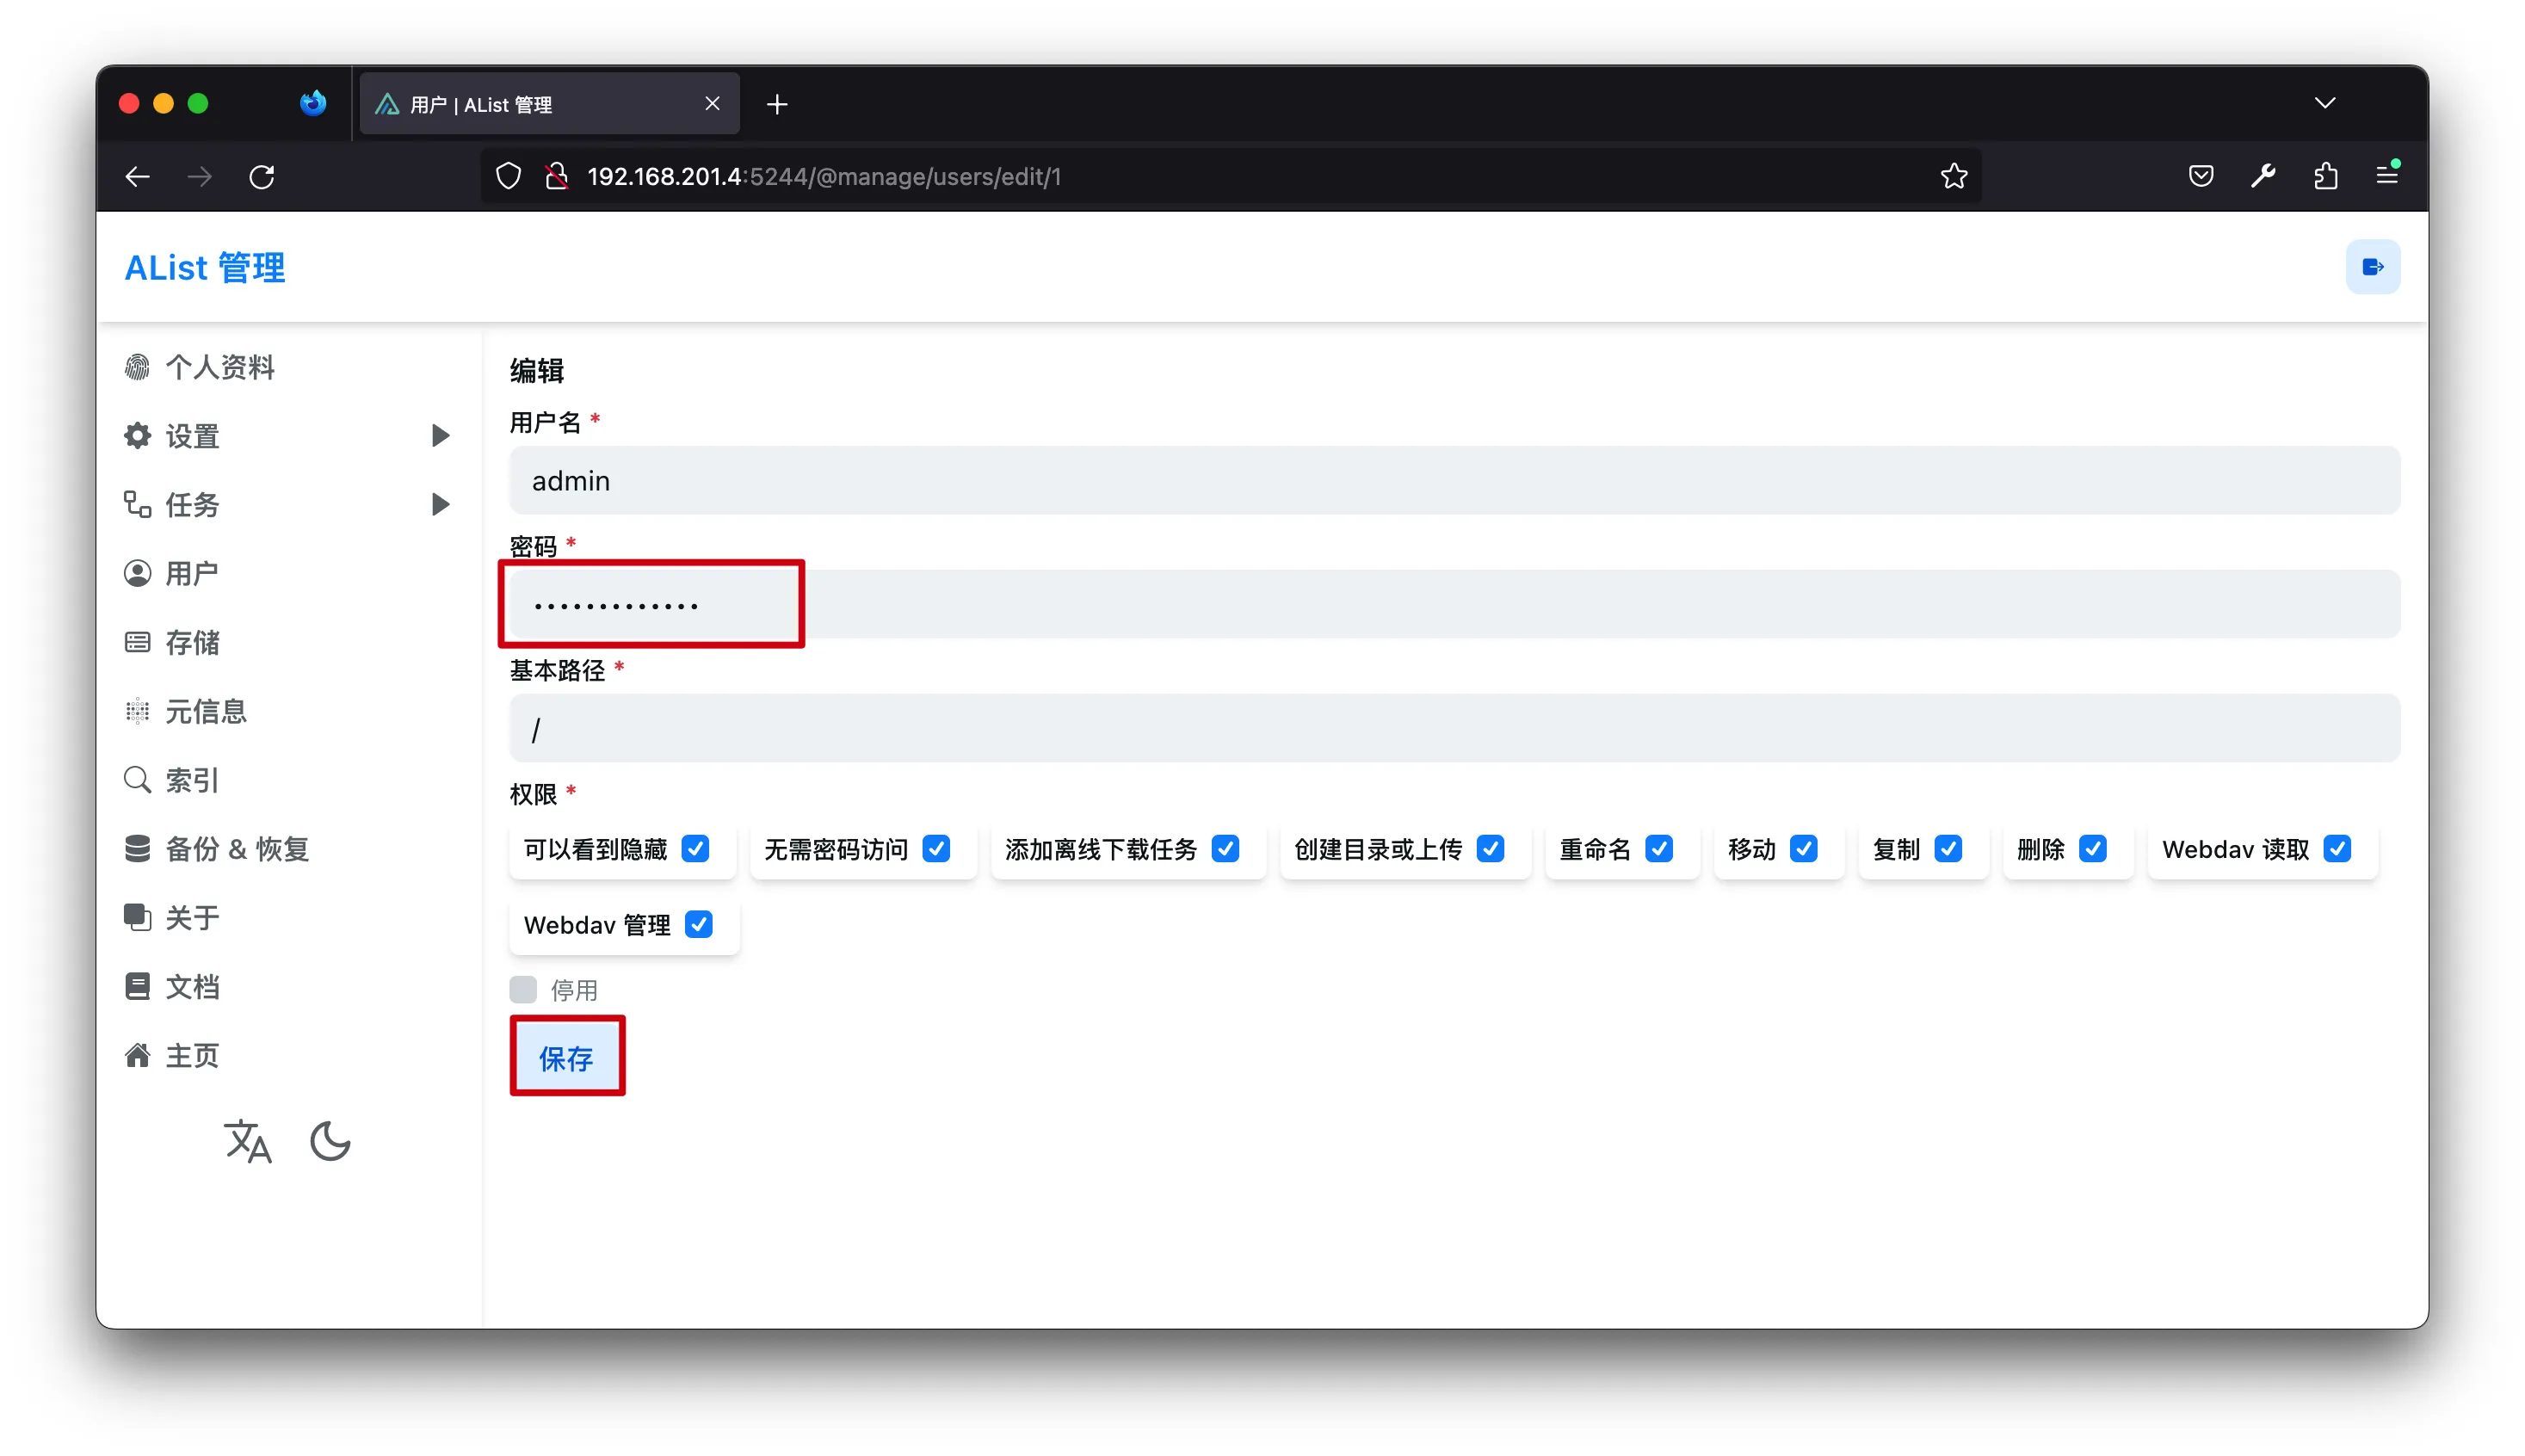The height and width of the screenshot is (1456, 2525).
Task: Open 个人资料 in the sidebar
Action: [x=219, y=367]
